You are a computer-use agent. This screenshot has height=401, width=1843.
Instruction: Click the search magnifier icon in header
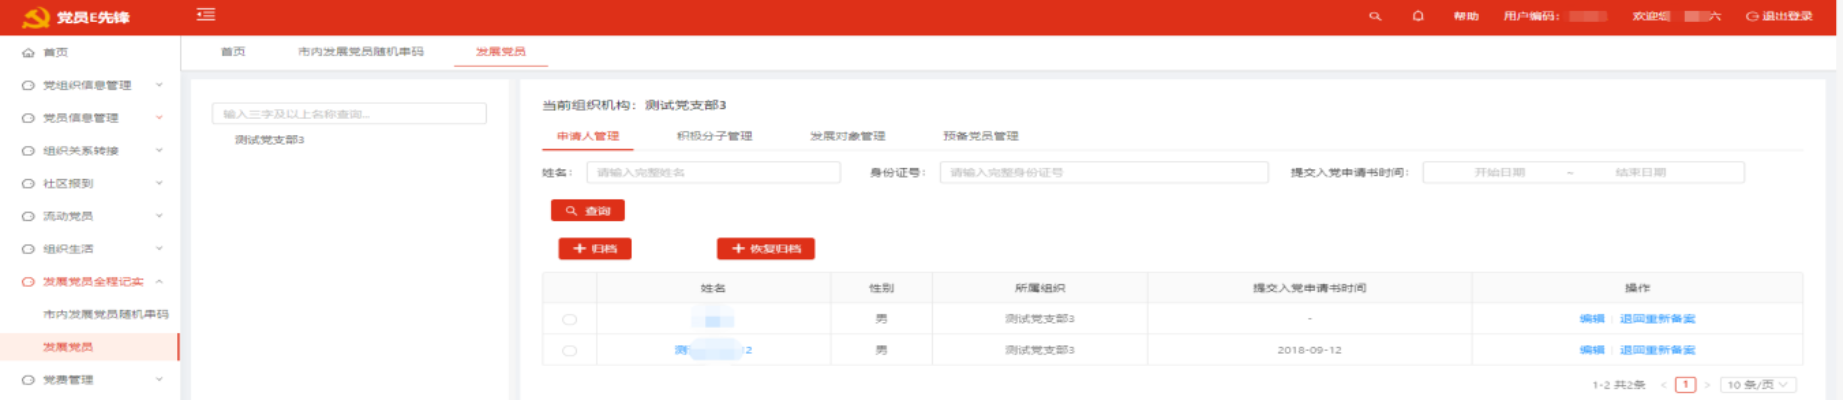pos(1375,16)
